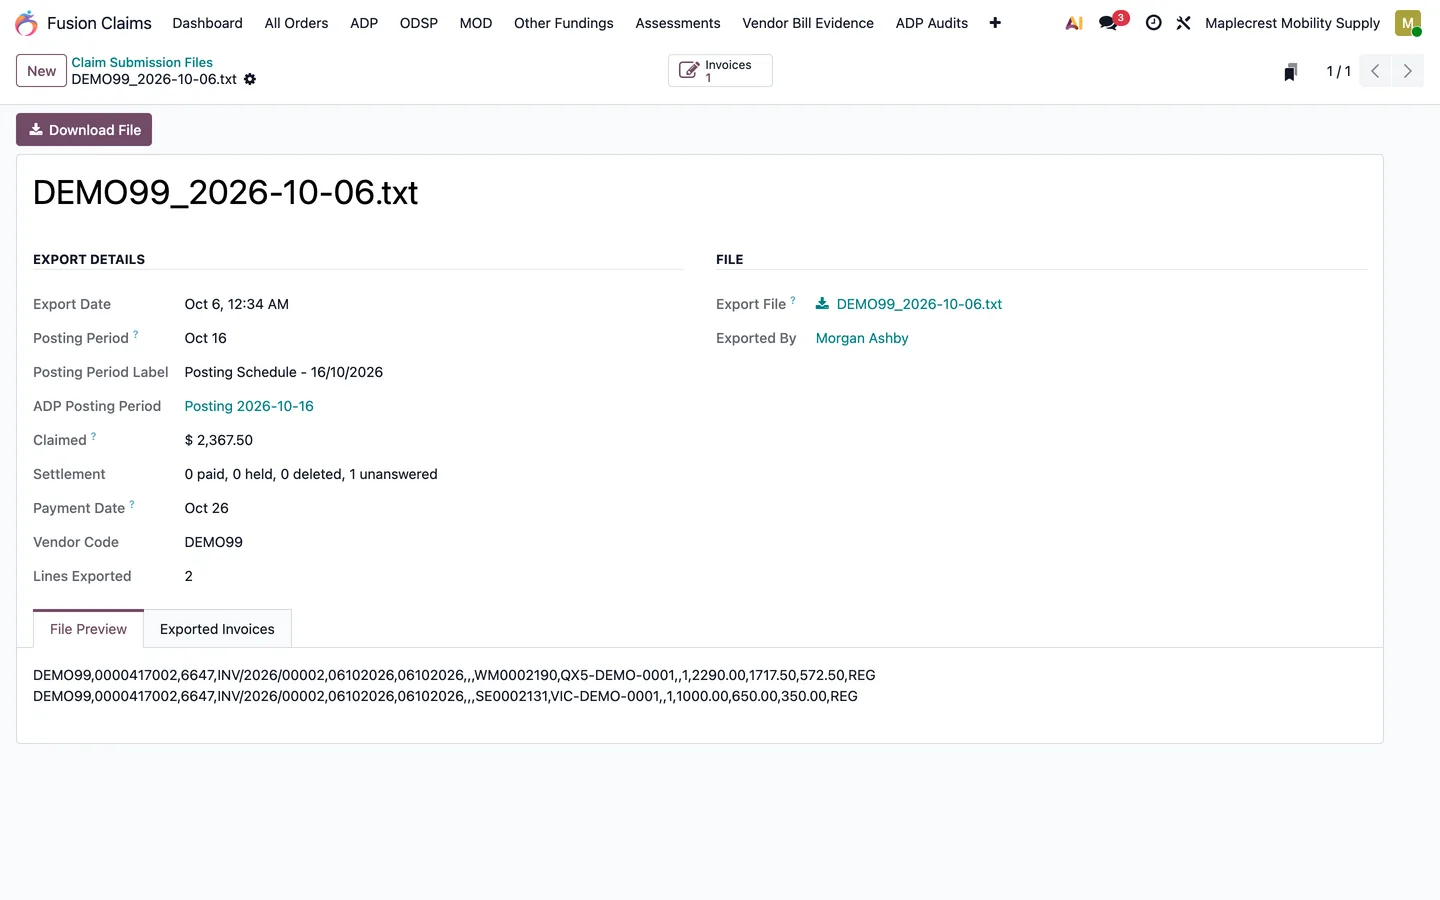Screen dimensions: 1440x900
Task: Open the gear actions menu beside filename
Action: [x=250, y=79]
